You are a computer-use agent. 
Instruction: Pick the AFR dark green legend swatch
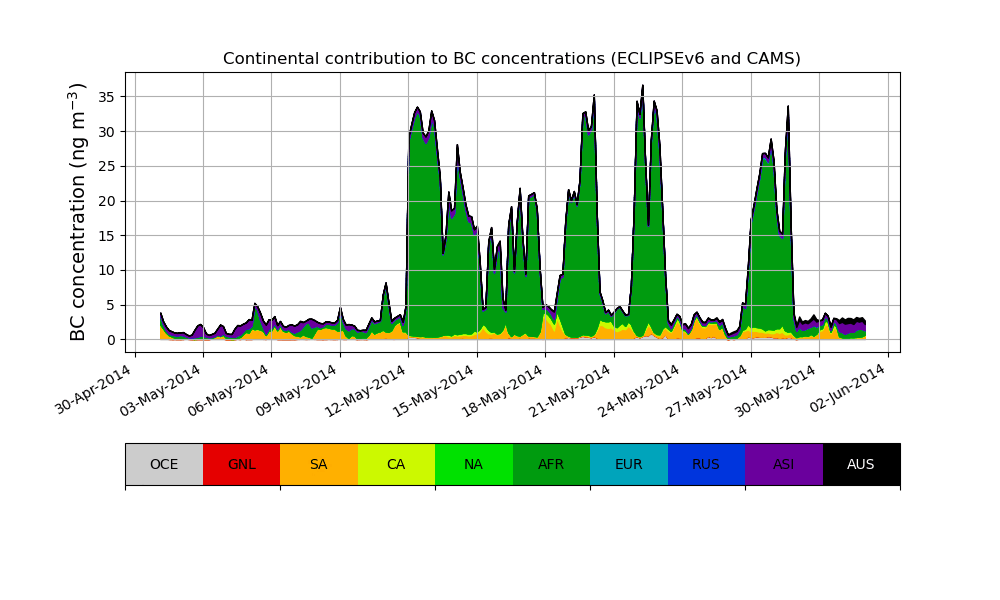pyautogui.click(x=552, y=464)
